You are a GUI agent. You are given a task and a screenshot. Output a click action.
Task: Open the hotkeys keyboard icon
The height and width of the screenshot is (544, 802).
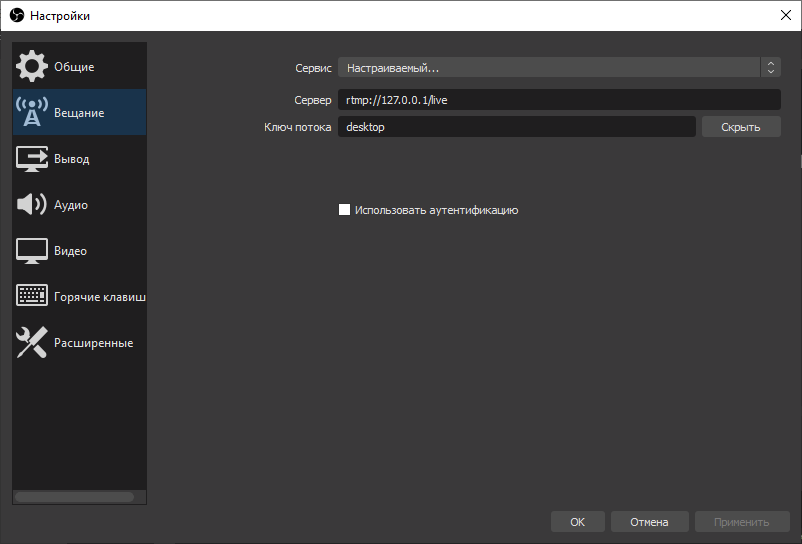tap(32, 297)
